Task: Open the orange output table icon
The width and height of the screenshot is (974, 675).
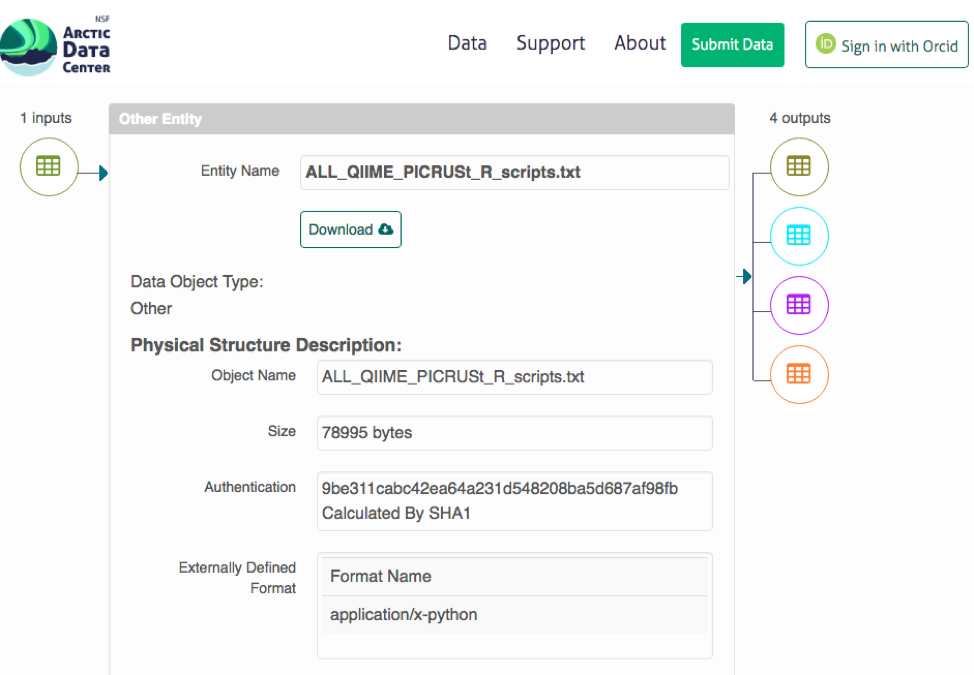Action: click(798, 374)
